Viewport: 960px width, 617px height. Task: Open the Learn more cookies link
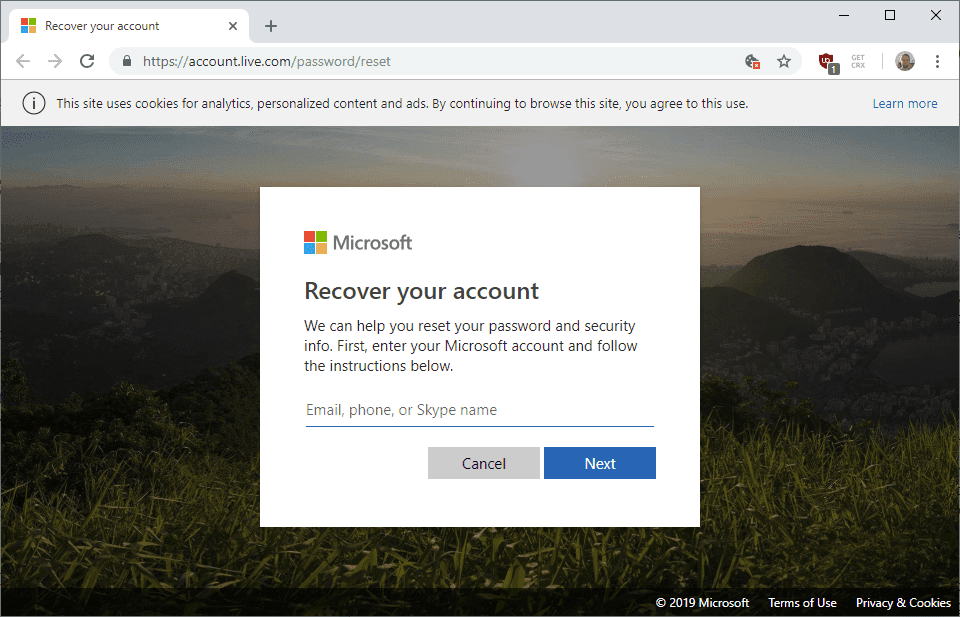[904, 104]
